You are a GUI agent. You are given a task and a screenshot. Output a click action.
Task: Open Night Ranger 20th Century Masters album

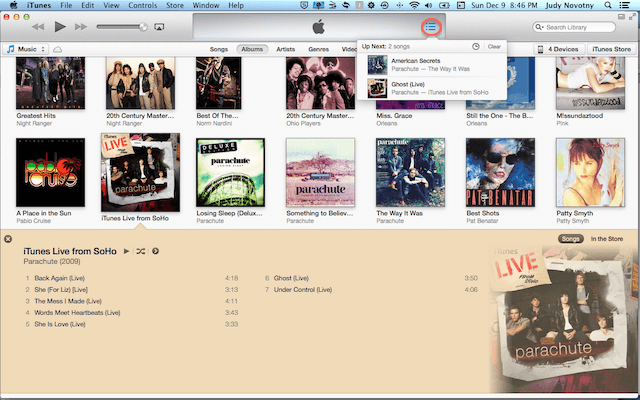pos(140,83)
